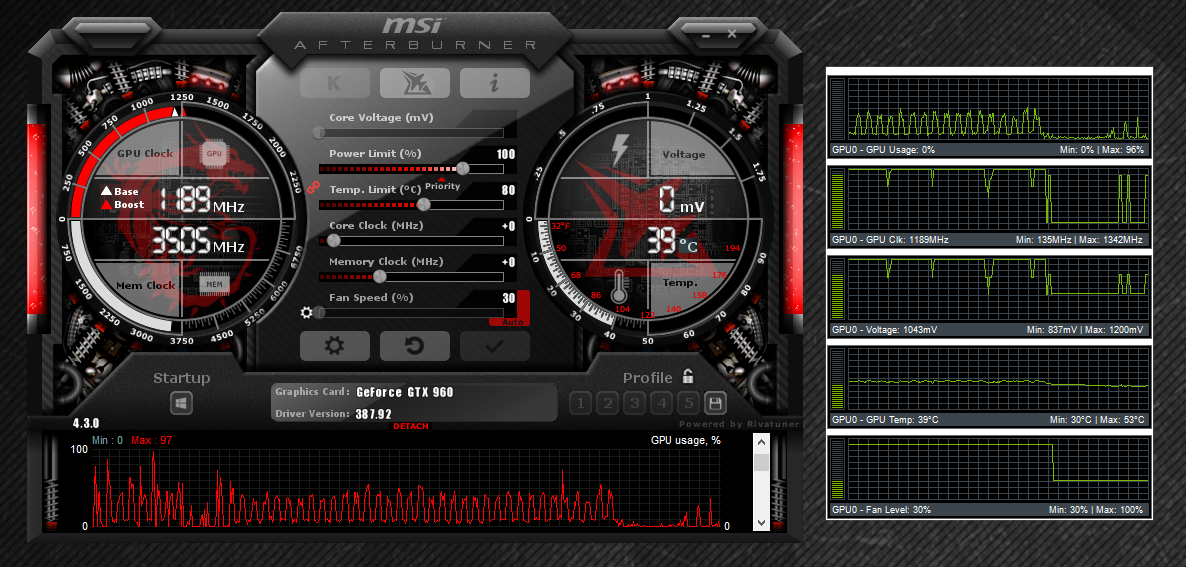The image size is (1186, 567).
Task: Click the Temp. Limit value 80
Action: tap(508, 190)
